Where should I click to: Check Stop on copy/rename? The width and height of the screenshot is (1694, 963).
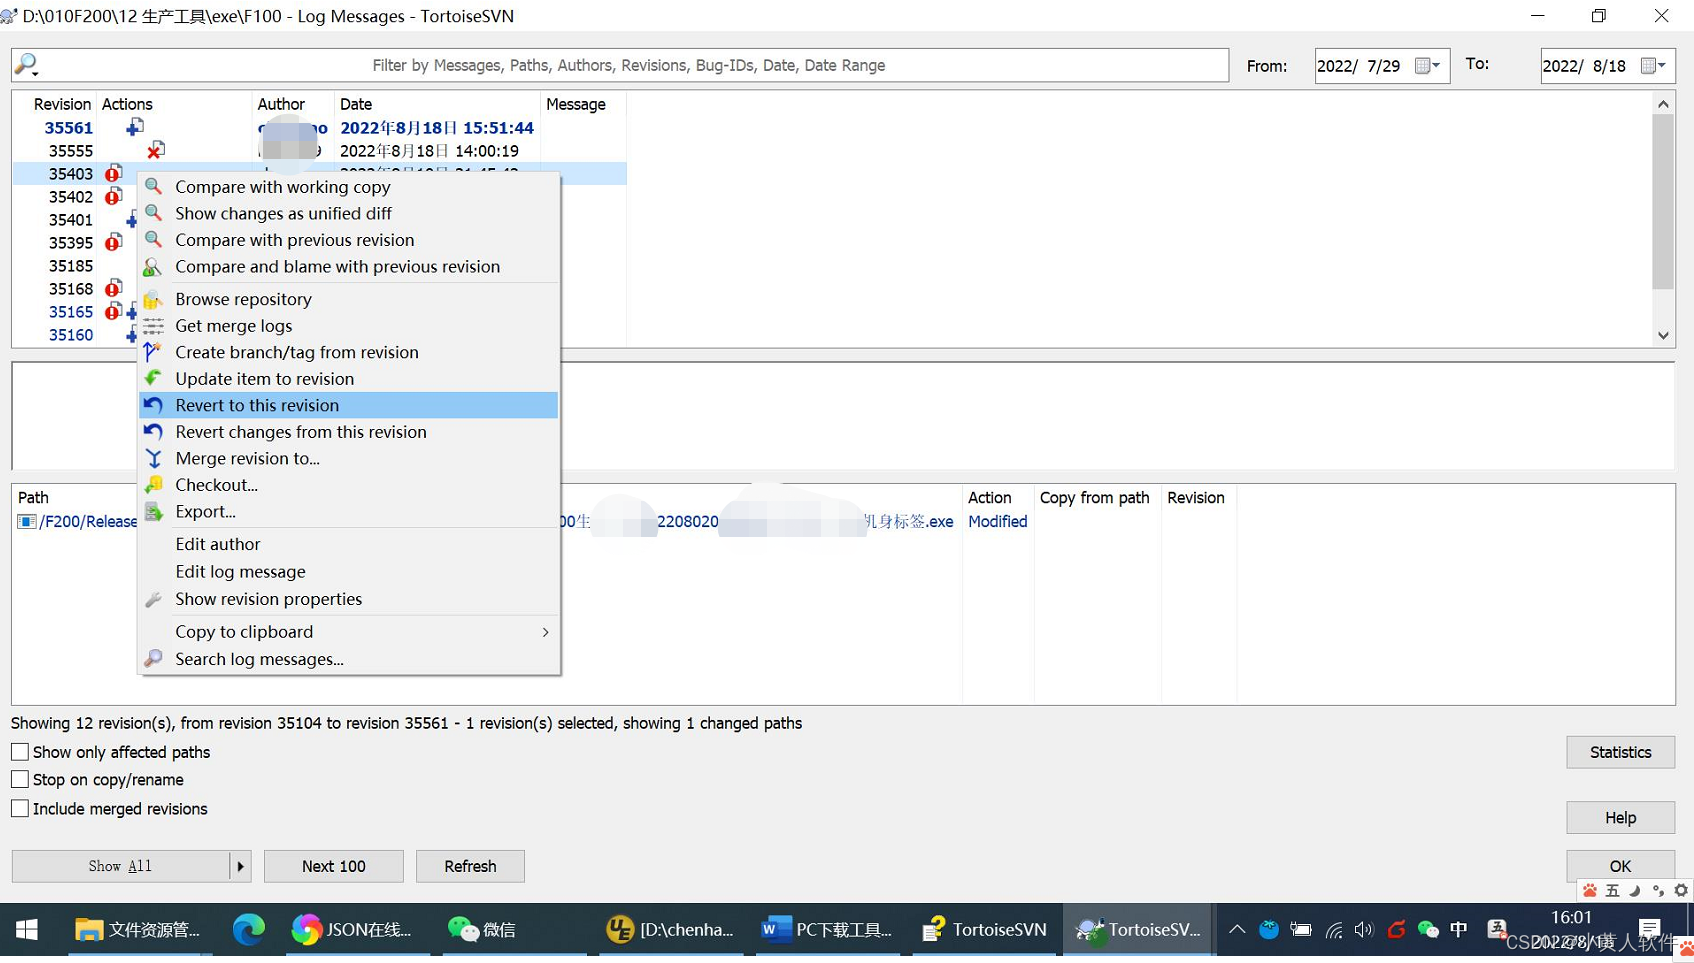point(20,779)
